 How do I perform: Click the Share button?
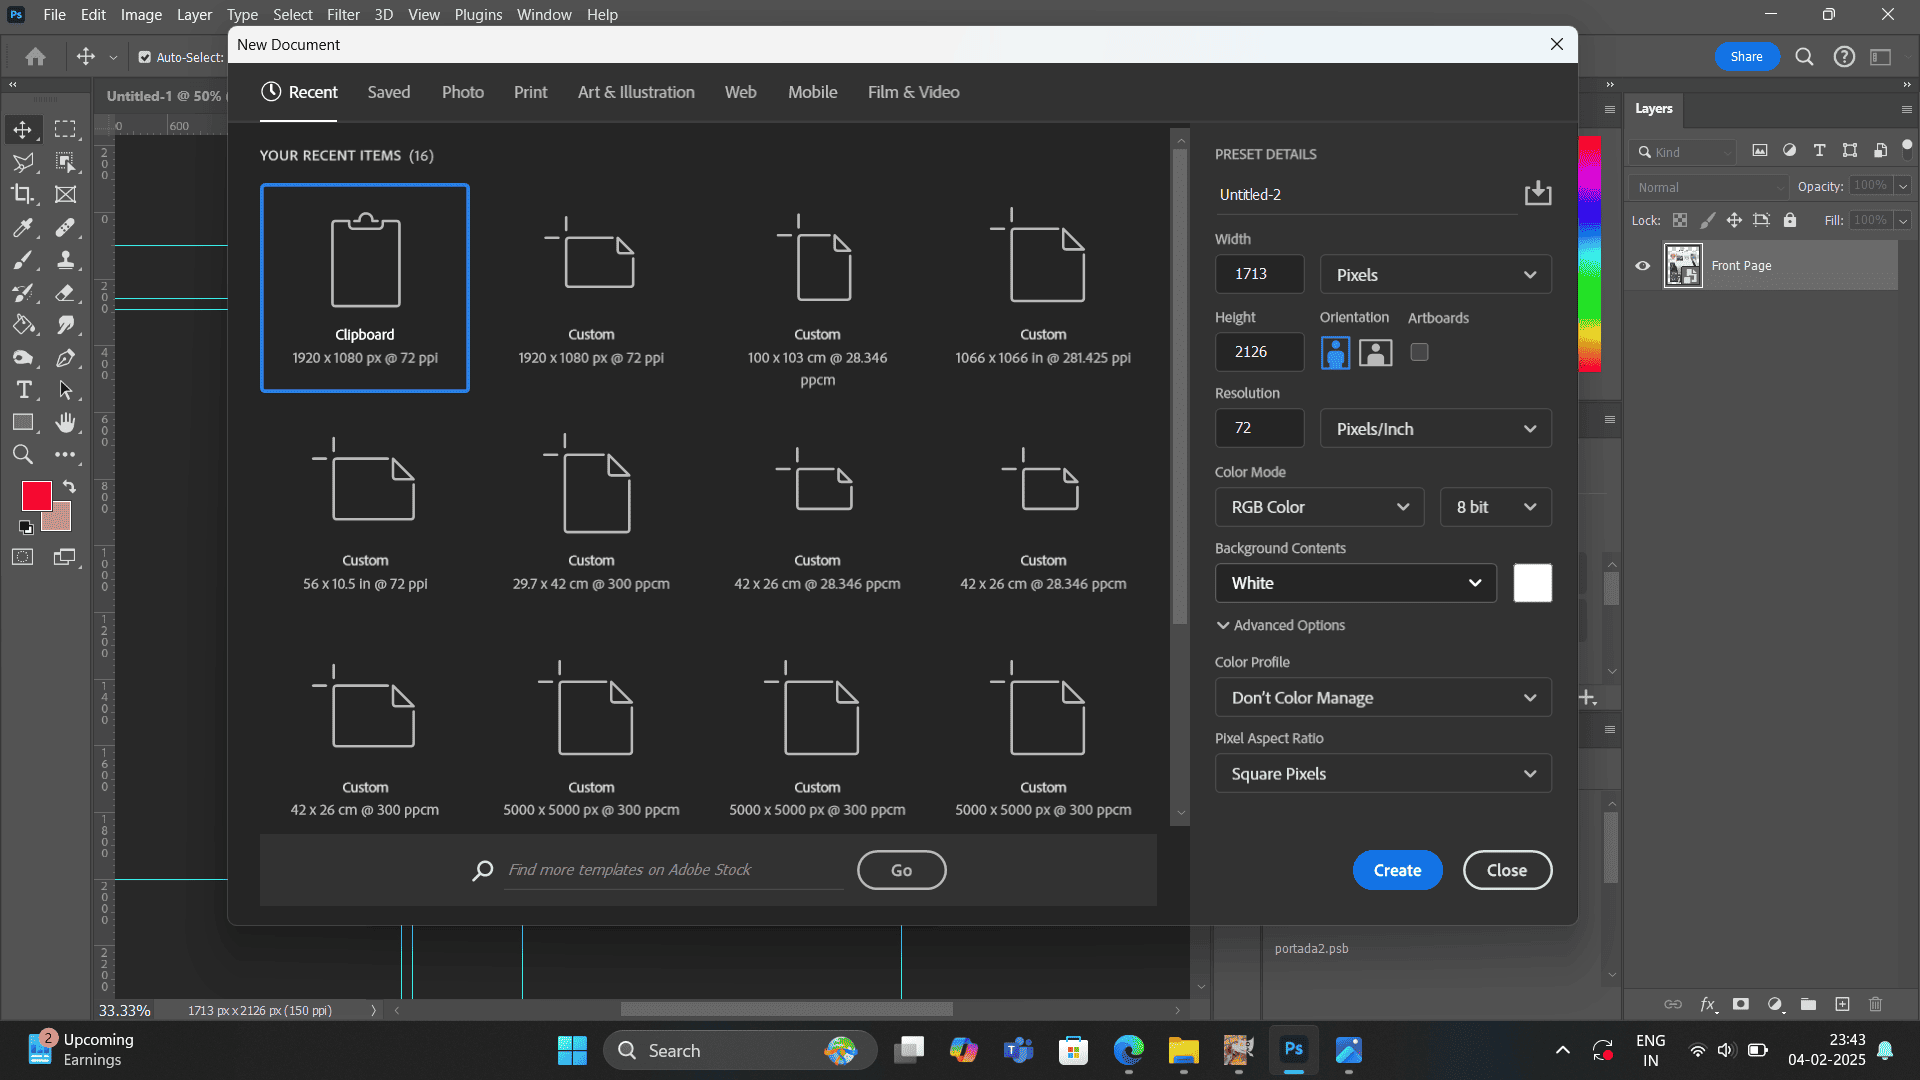click(1746, 57)
